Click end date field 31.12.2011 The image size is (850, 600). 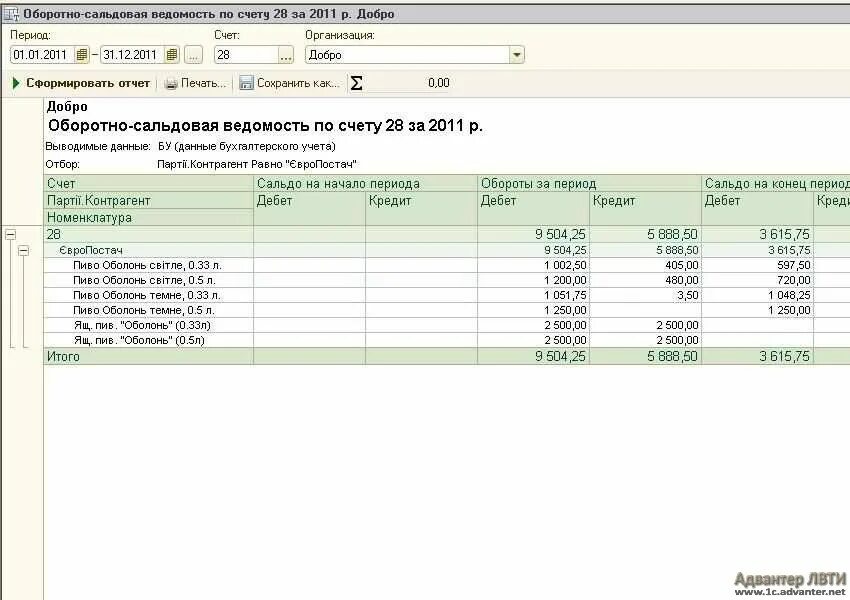(x=133, y=55)
